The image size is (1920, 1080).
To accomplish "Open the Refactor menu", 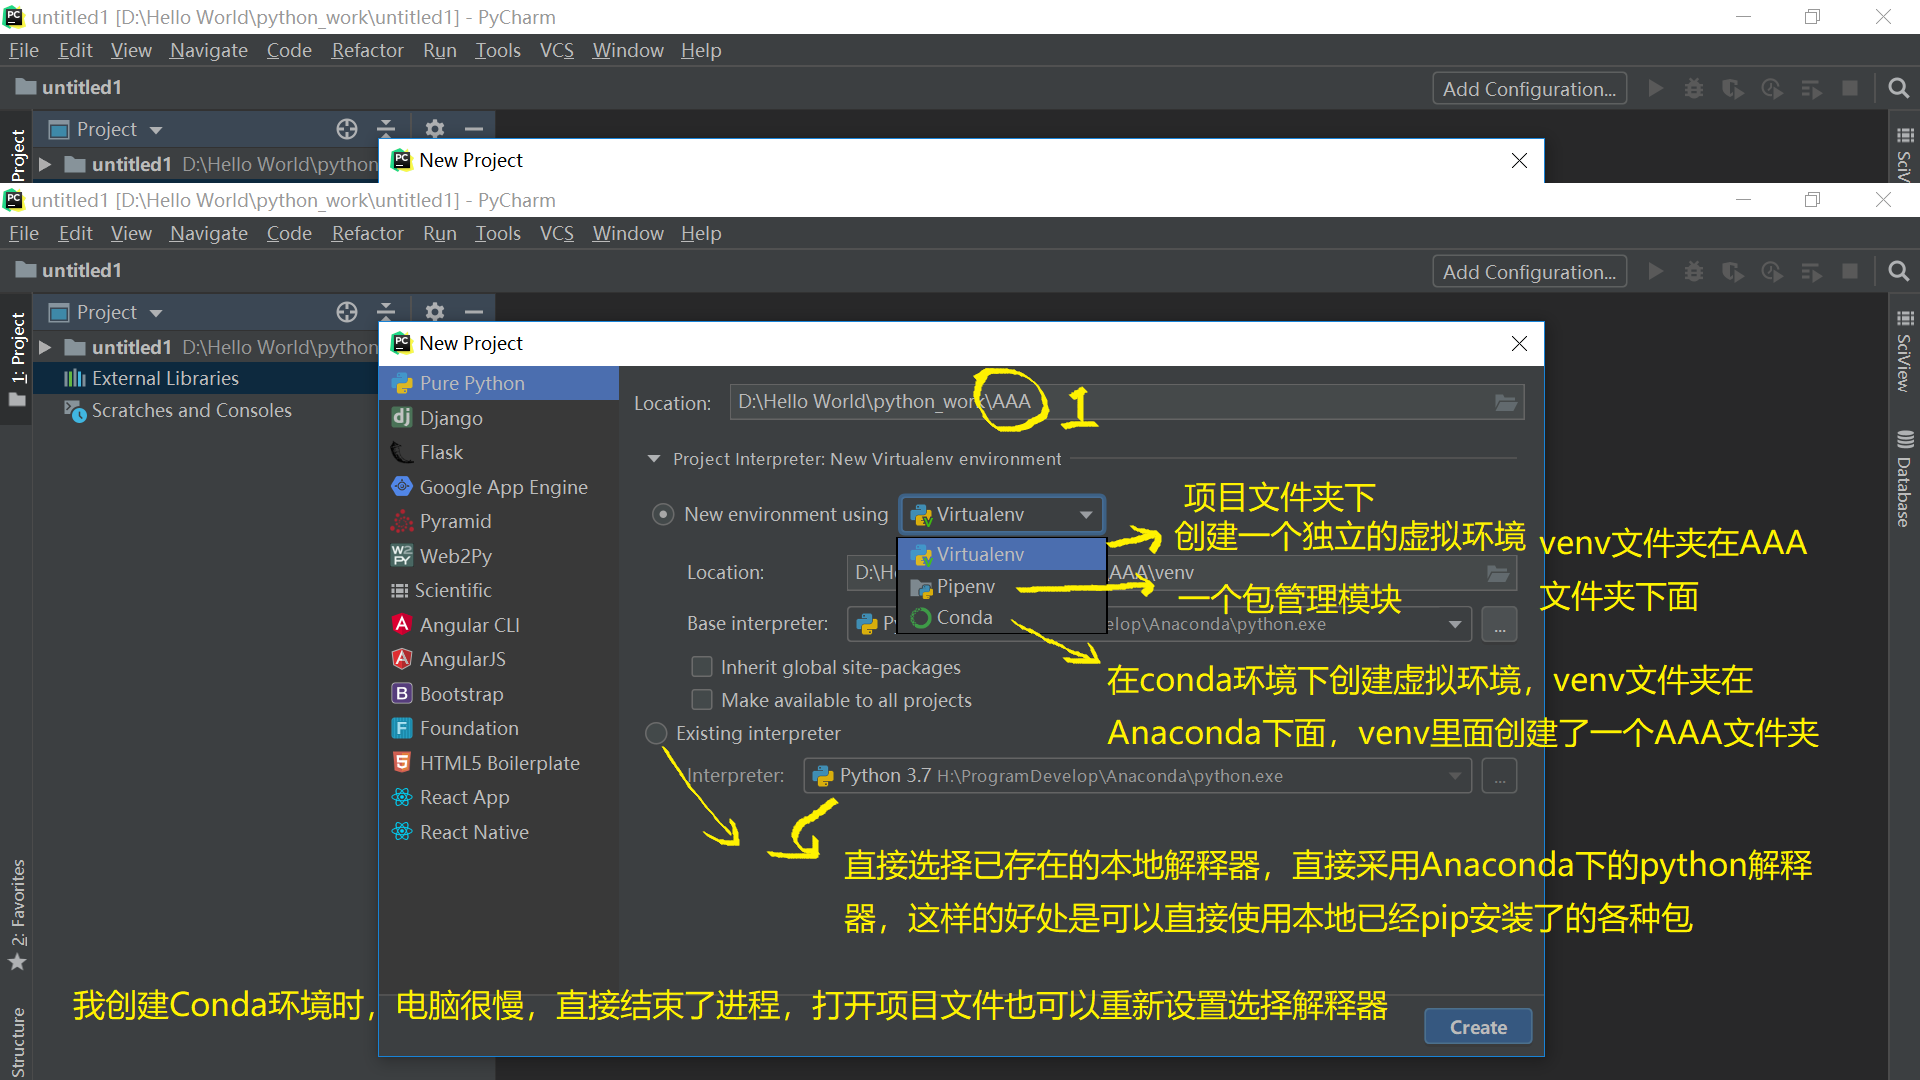I will 367,233.
